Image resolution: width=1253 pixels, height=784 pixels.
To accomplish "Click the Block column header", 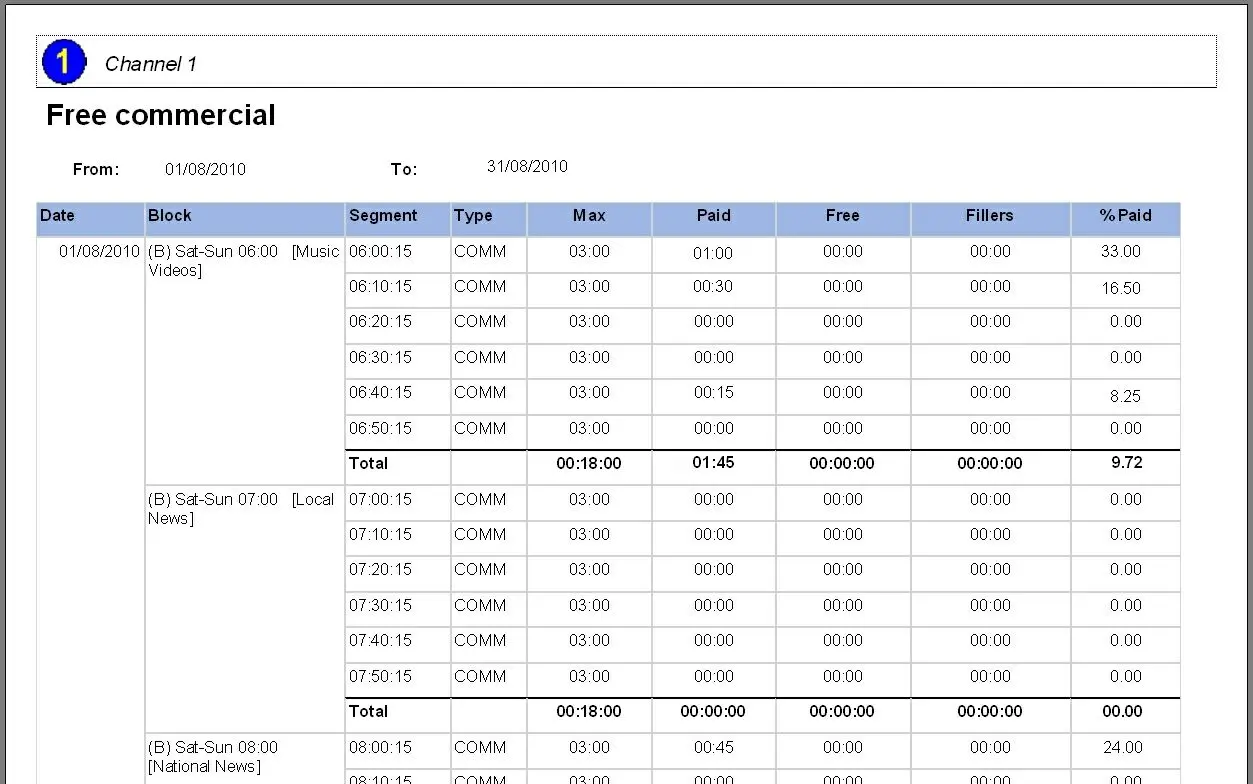I will click(x=170, y=215).
